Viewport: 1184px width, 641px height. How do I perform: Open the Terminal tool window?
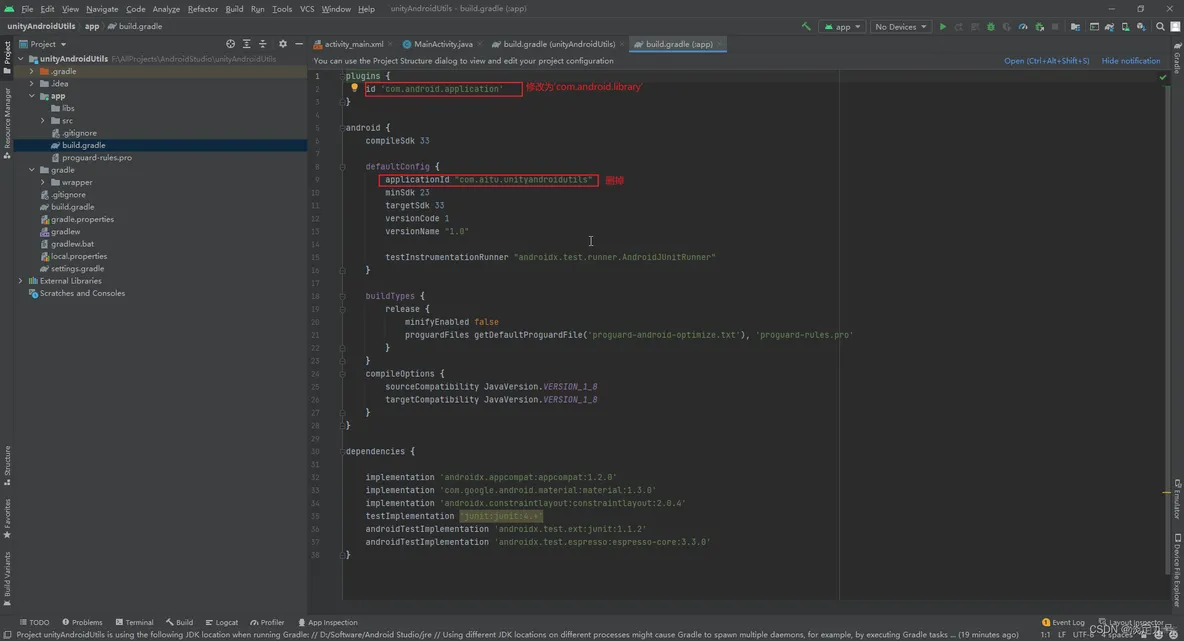pos(134,622)
